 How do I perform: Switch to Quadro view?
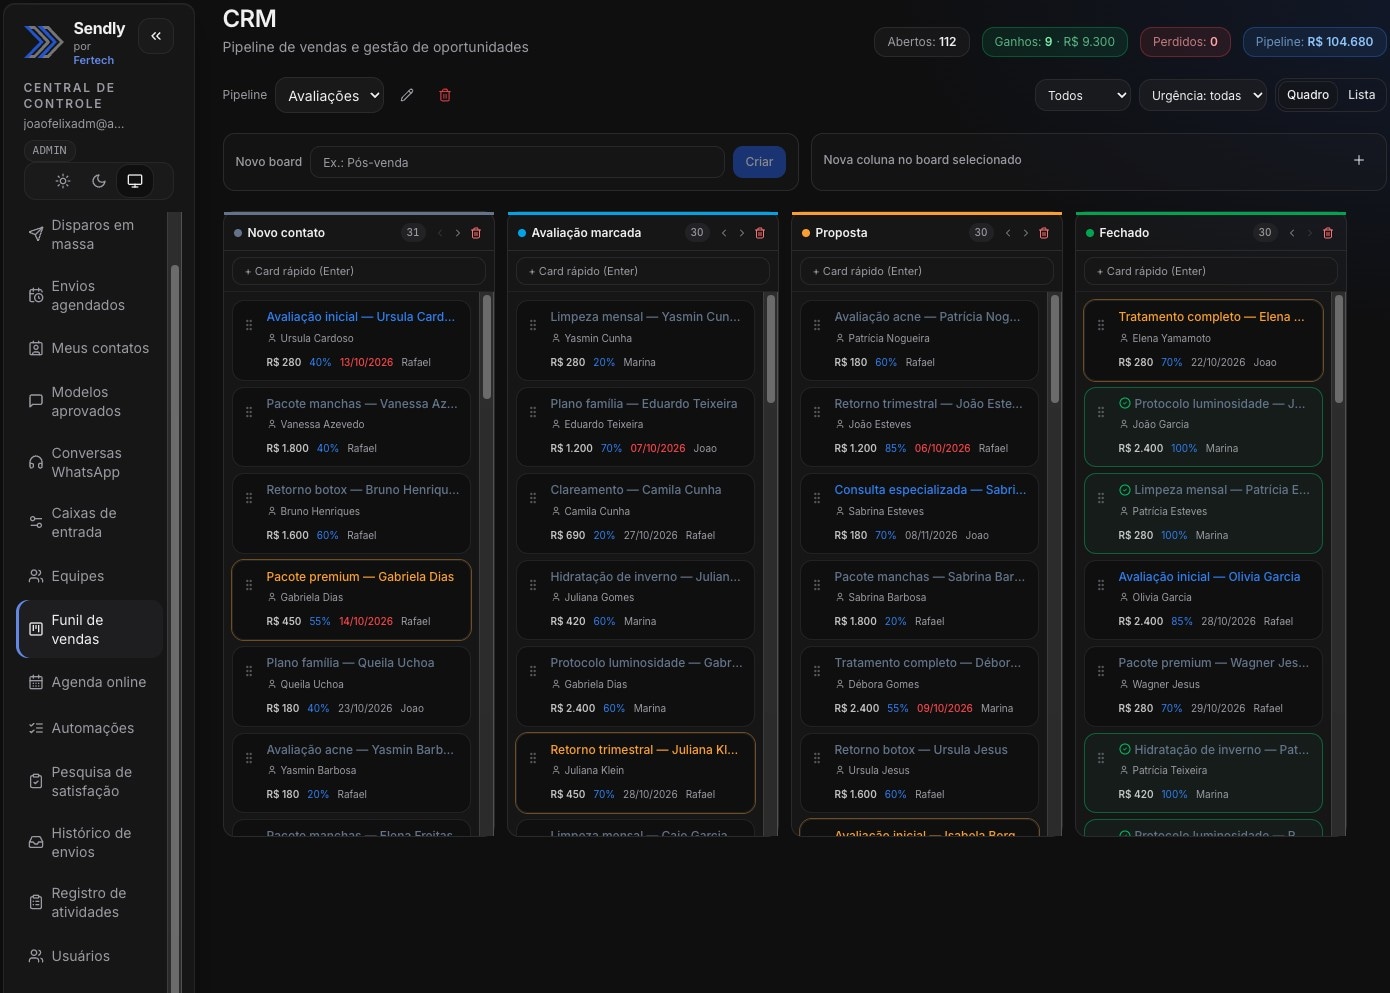pos(1308,94)
